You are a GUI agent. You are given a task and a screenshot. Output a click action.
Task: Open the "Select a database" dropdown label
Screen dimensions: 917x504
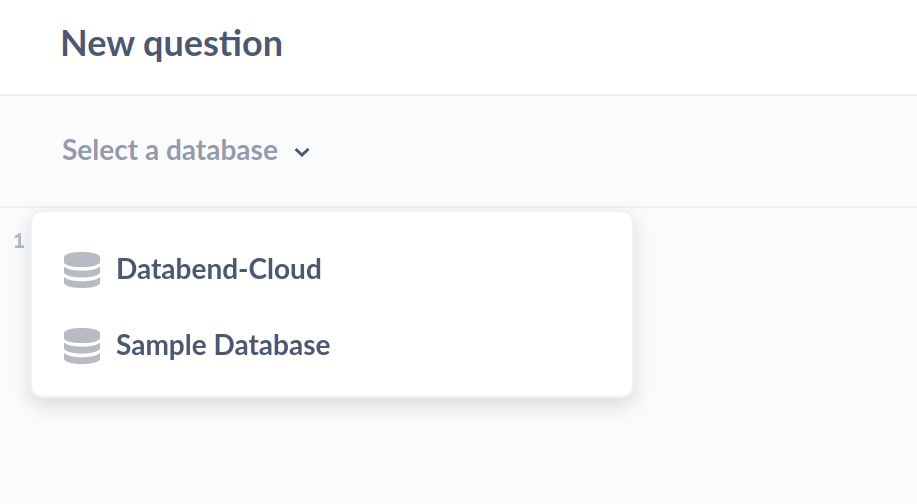point(170,151)
